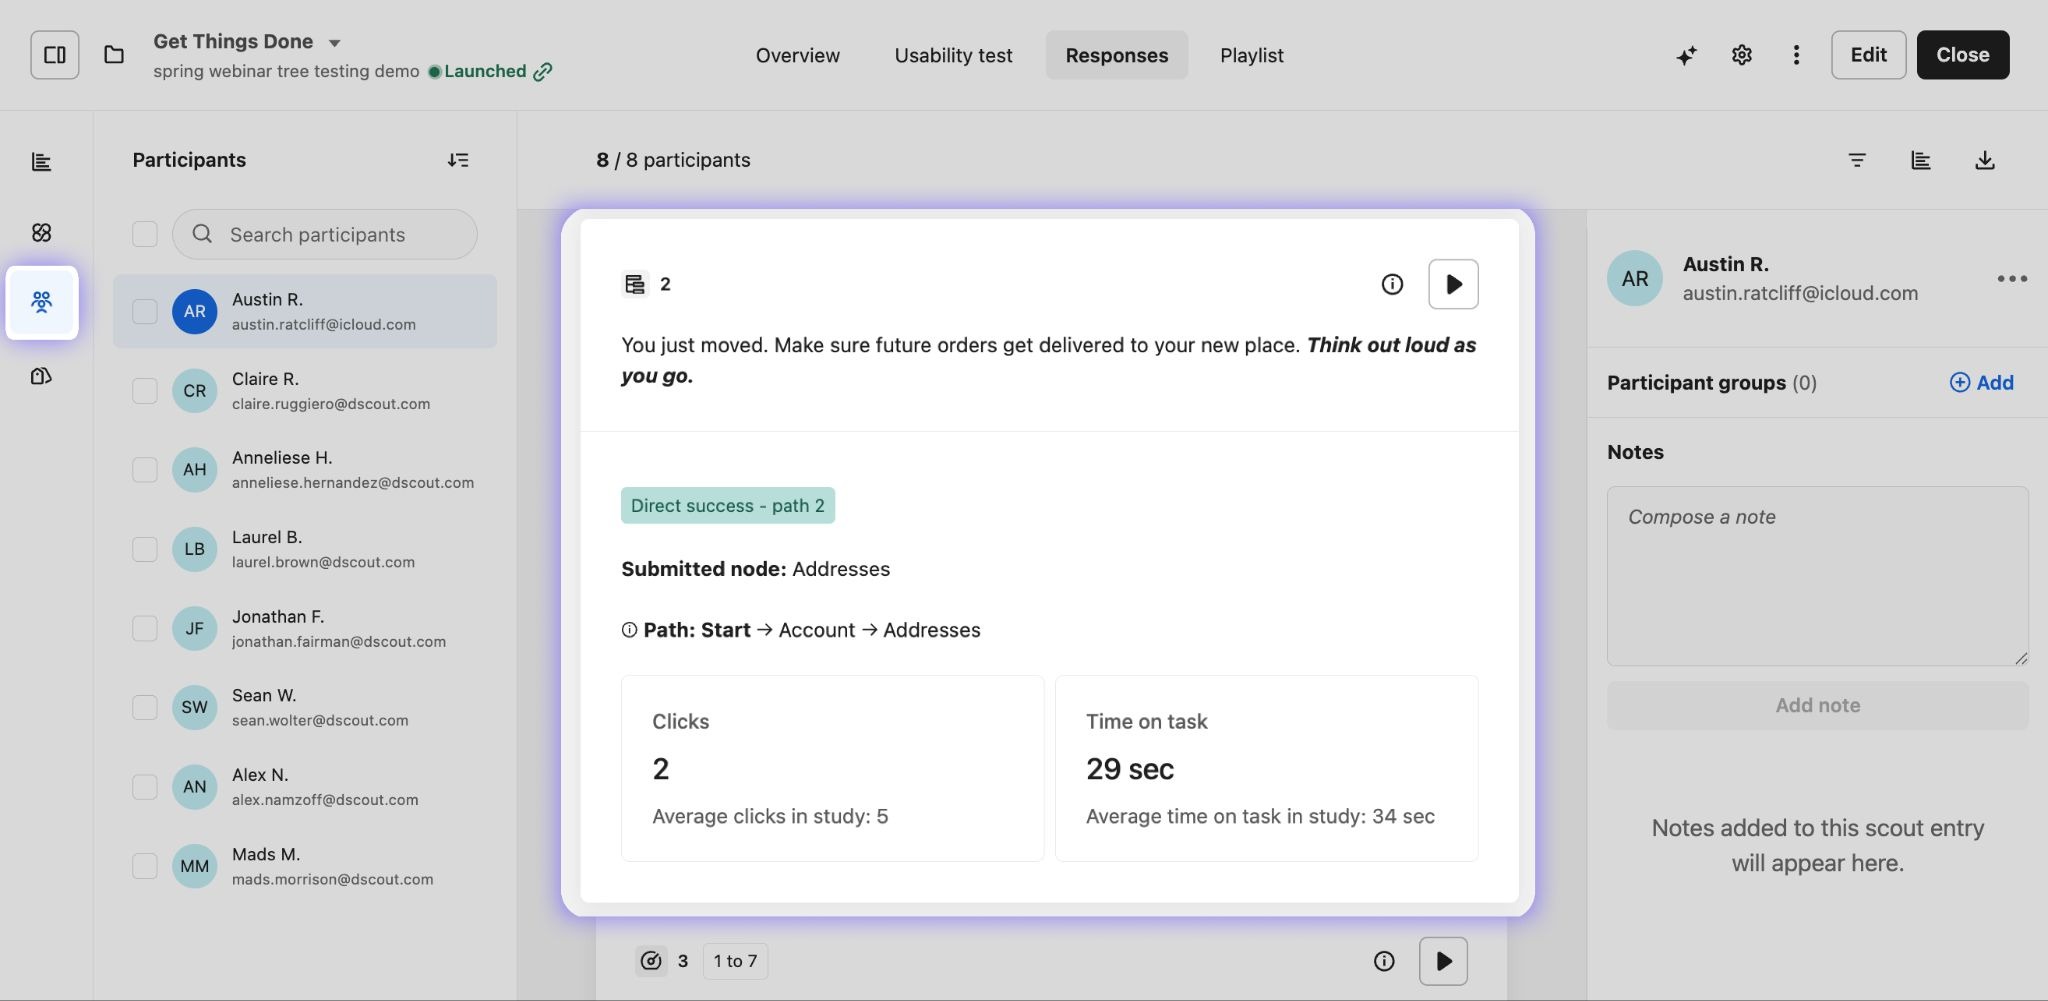Screen dimensions: 2048x1001
Task: Tick the select-all participants checkbox
Action: click(145, 234)
